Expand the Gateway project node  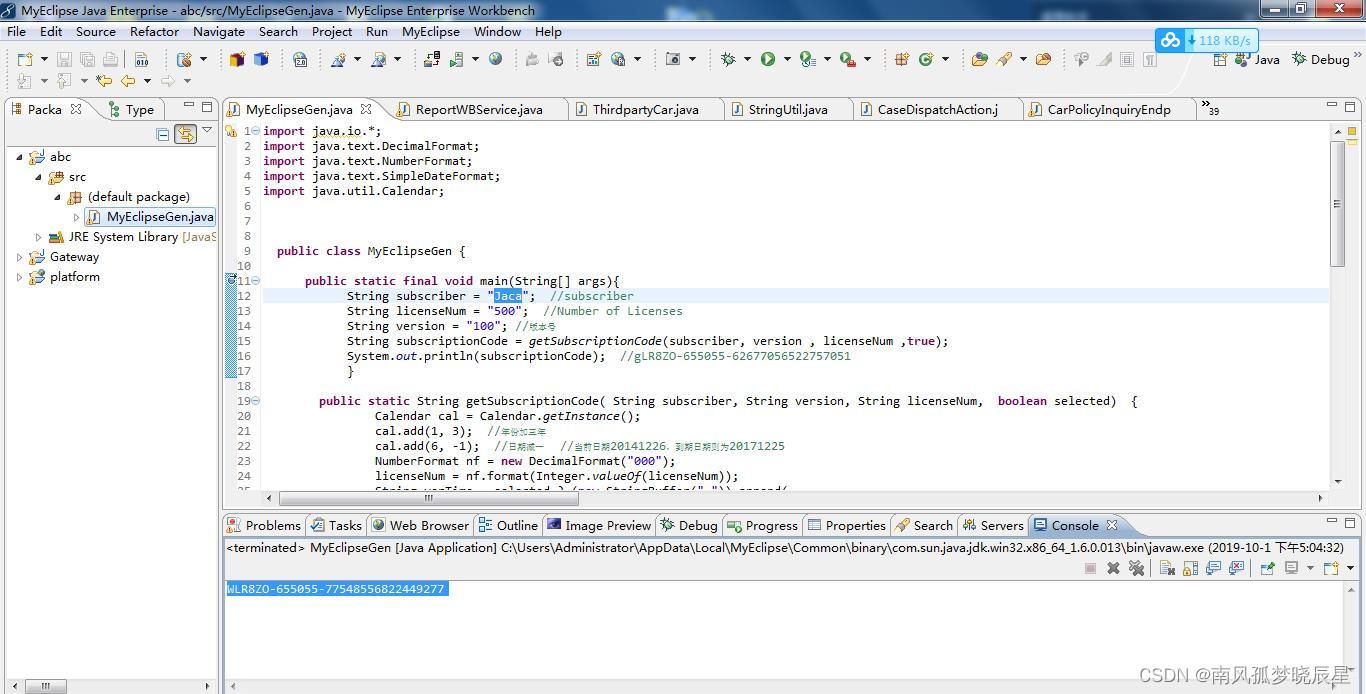18,257
